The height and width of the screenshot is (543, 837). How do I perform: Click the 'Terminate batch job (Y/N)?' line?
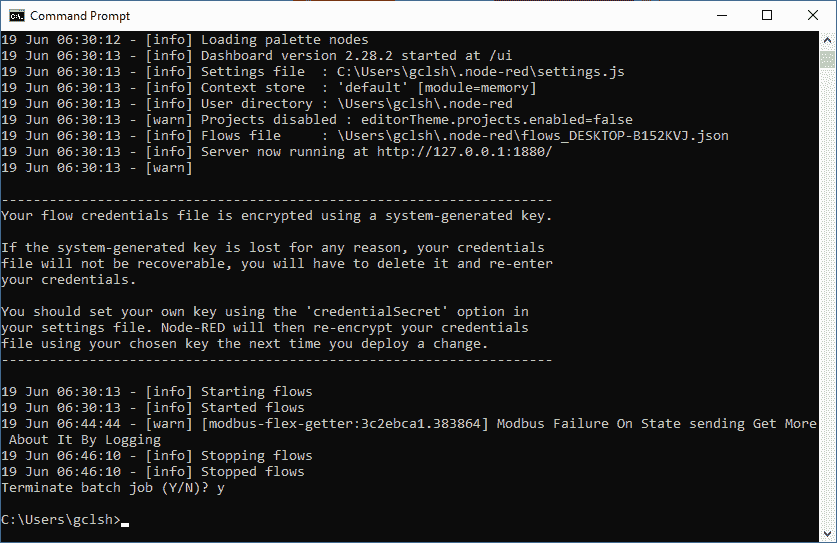[x=113, y=487]
